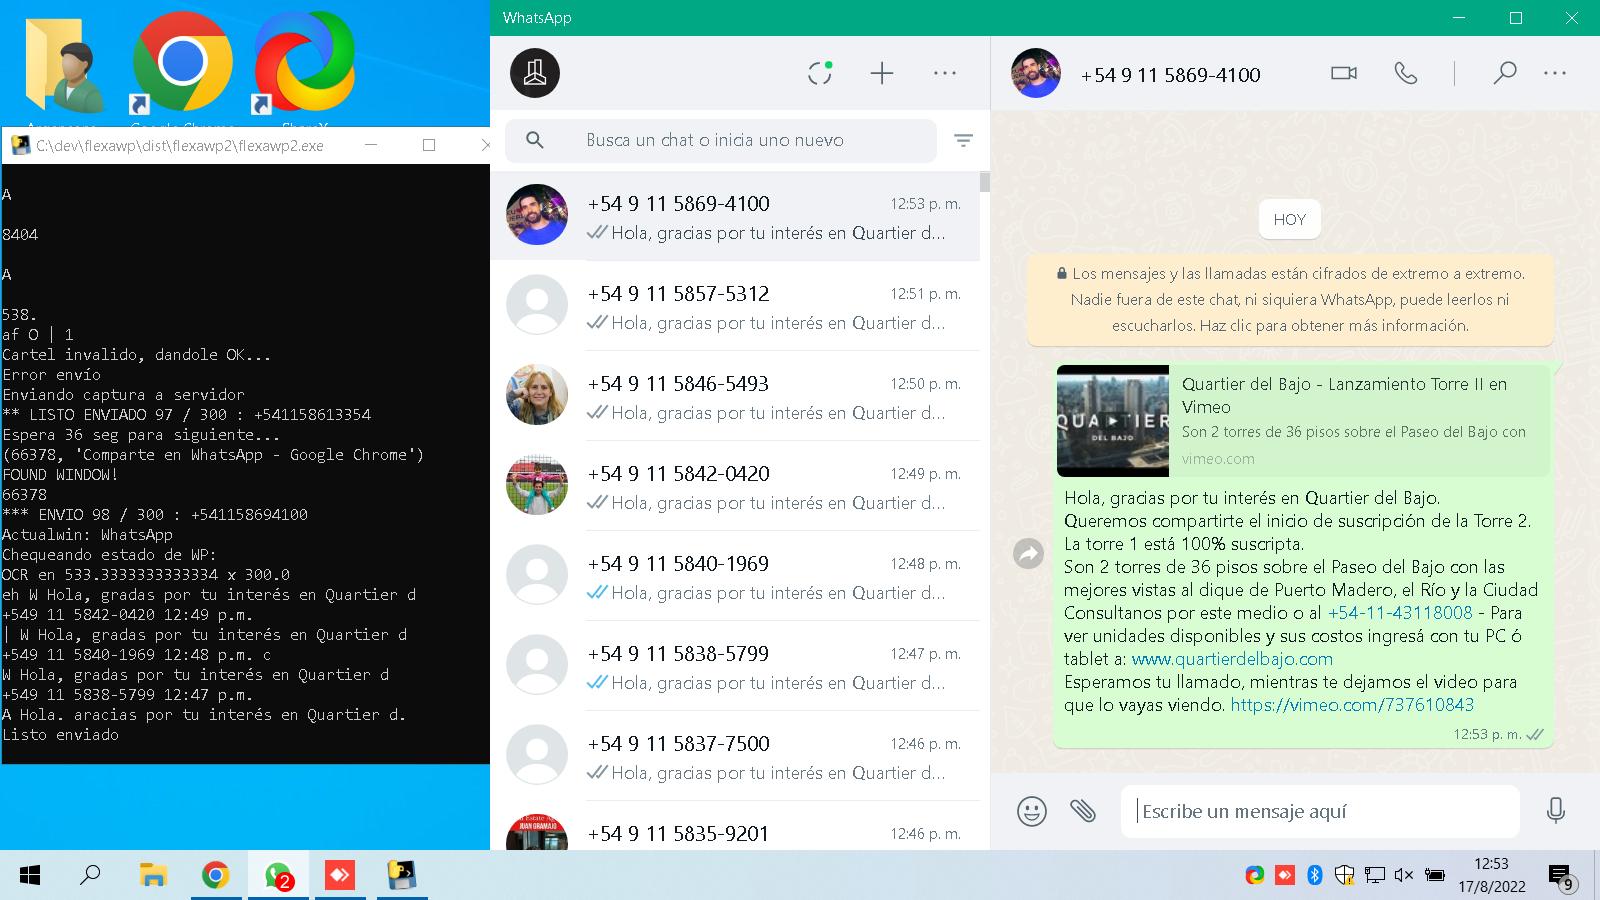This screenshot has width=1600, height=900.
Task: Click contact avatar in conversation header
Action: coord(1036,73)
